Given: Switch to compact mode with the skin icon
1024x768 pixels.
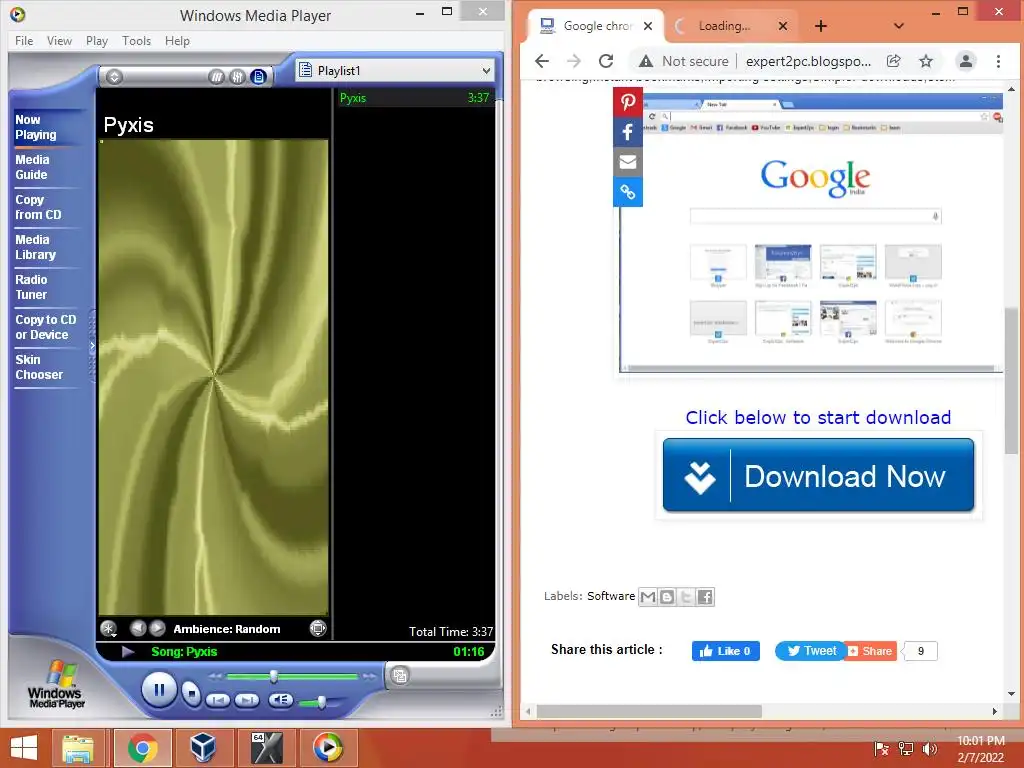Looking at the screenshot, I should click(400, 675).
